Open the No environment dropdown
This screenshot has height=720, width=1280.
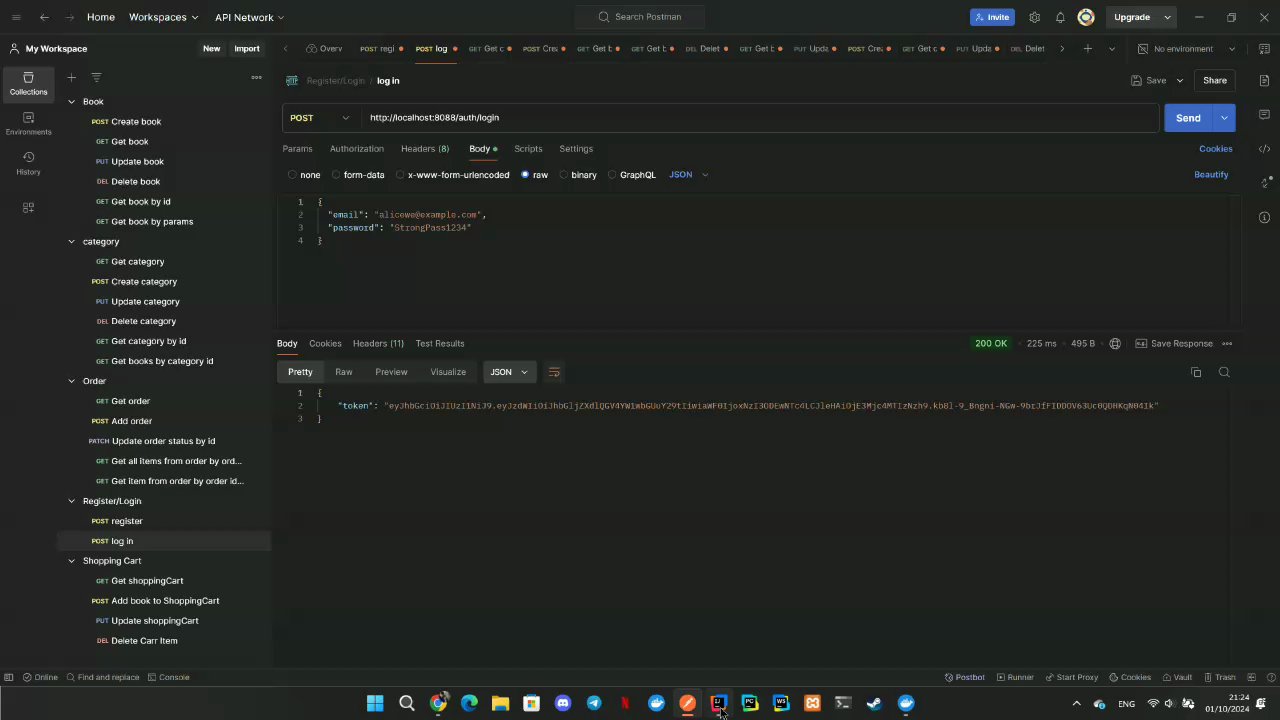pyautogui.click(x=1186, y=48)
